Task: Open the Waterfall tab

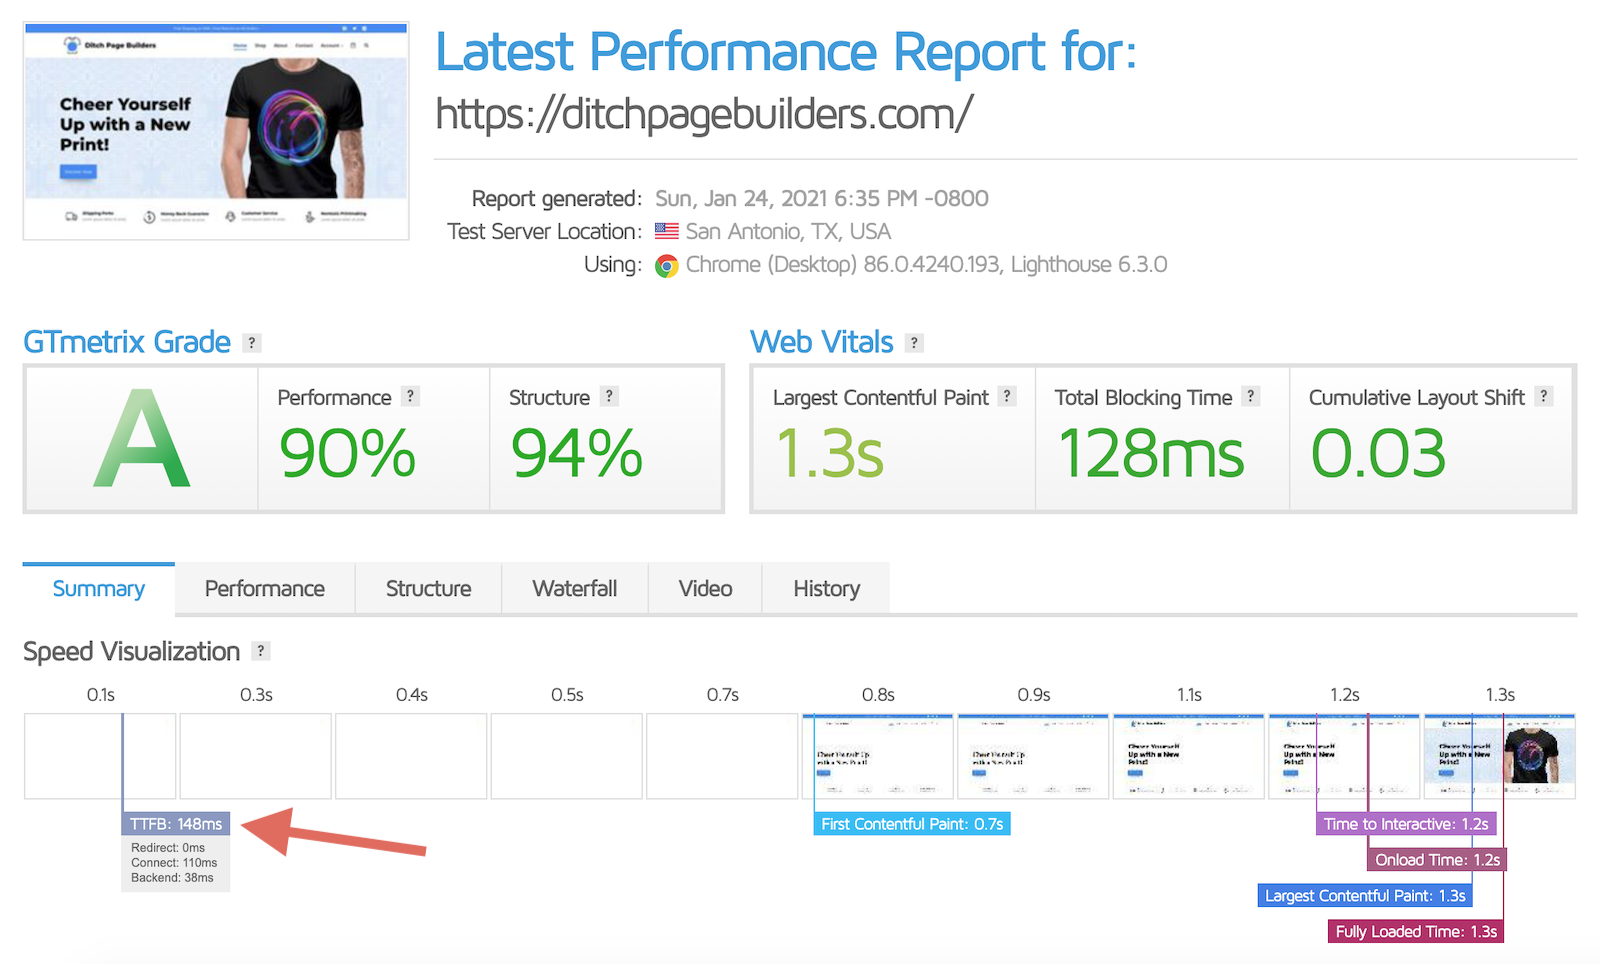Action: click(574, 589)
